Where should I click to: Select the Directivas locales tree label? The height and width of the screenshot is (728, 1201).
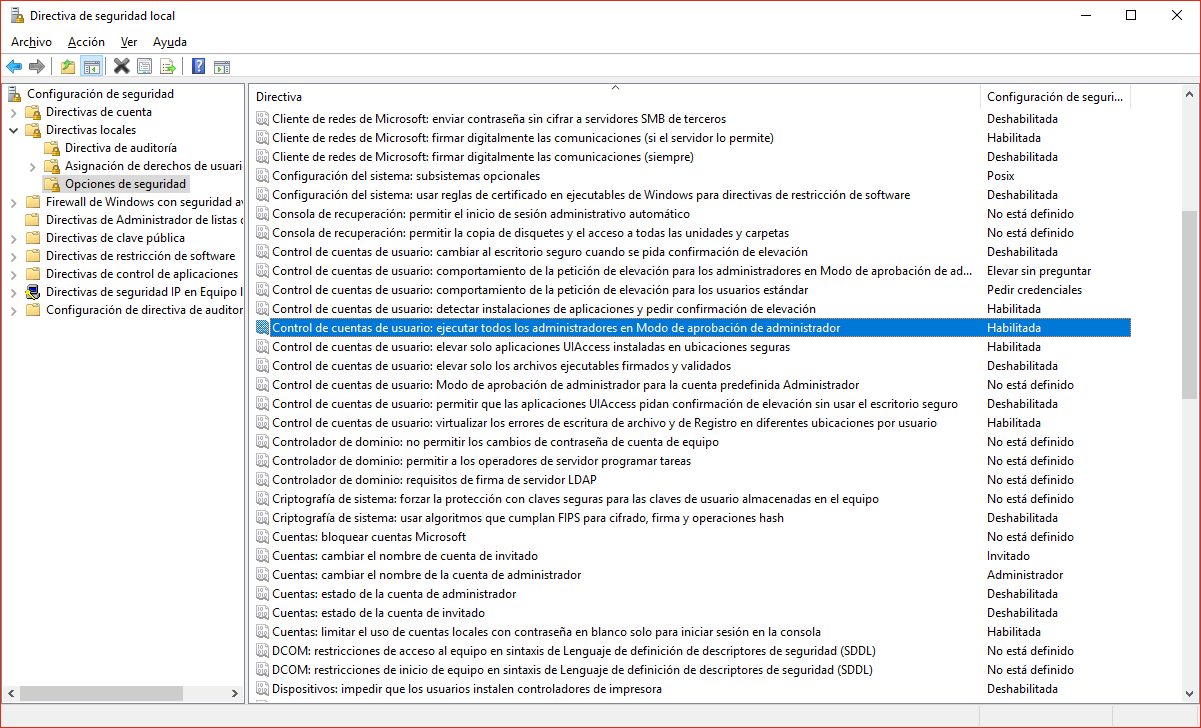[x=91, y=130]
